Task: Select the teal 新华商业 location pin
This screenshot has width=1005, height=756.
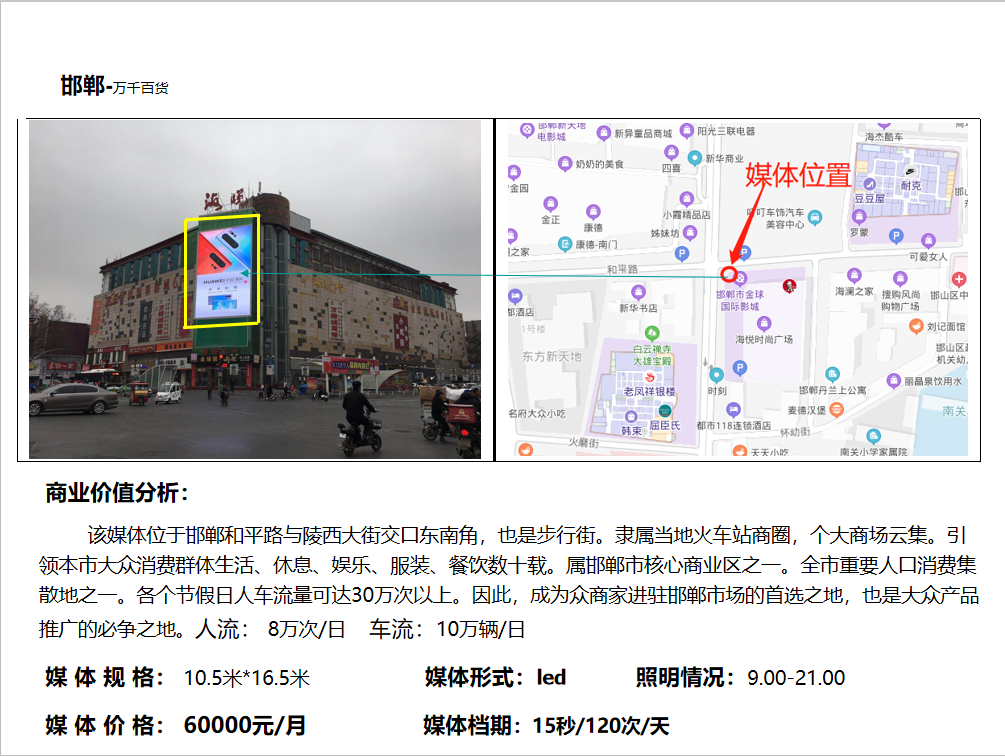Action: [x=694, y=158]
